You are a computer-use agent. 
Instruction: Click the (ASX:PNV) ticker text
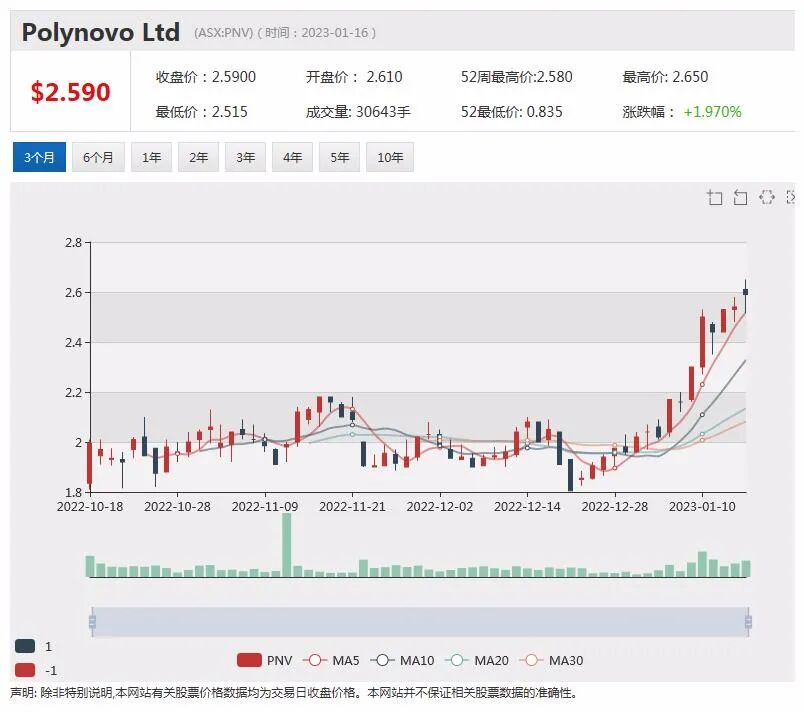[223, 33]
